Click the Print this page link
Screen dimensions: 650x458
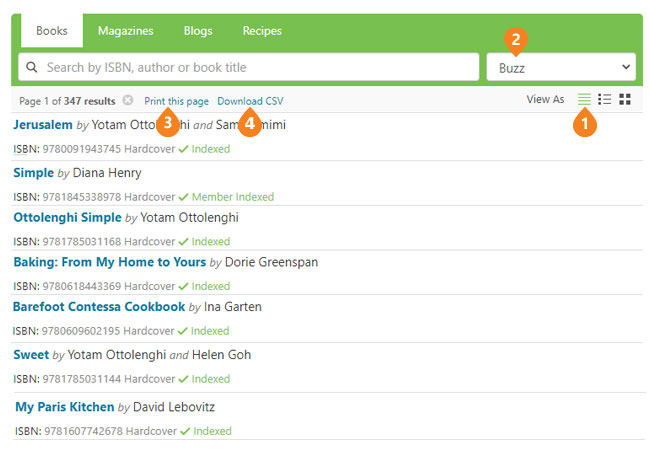click(x=176, y=101)
